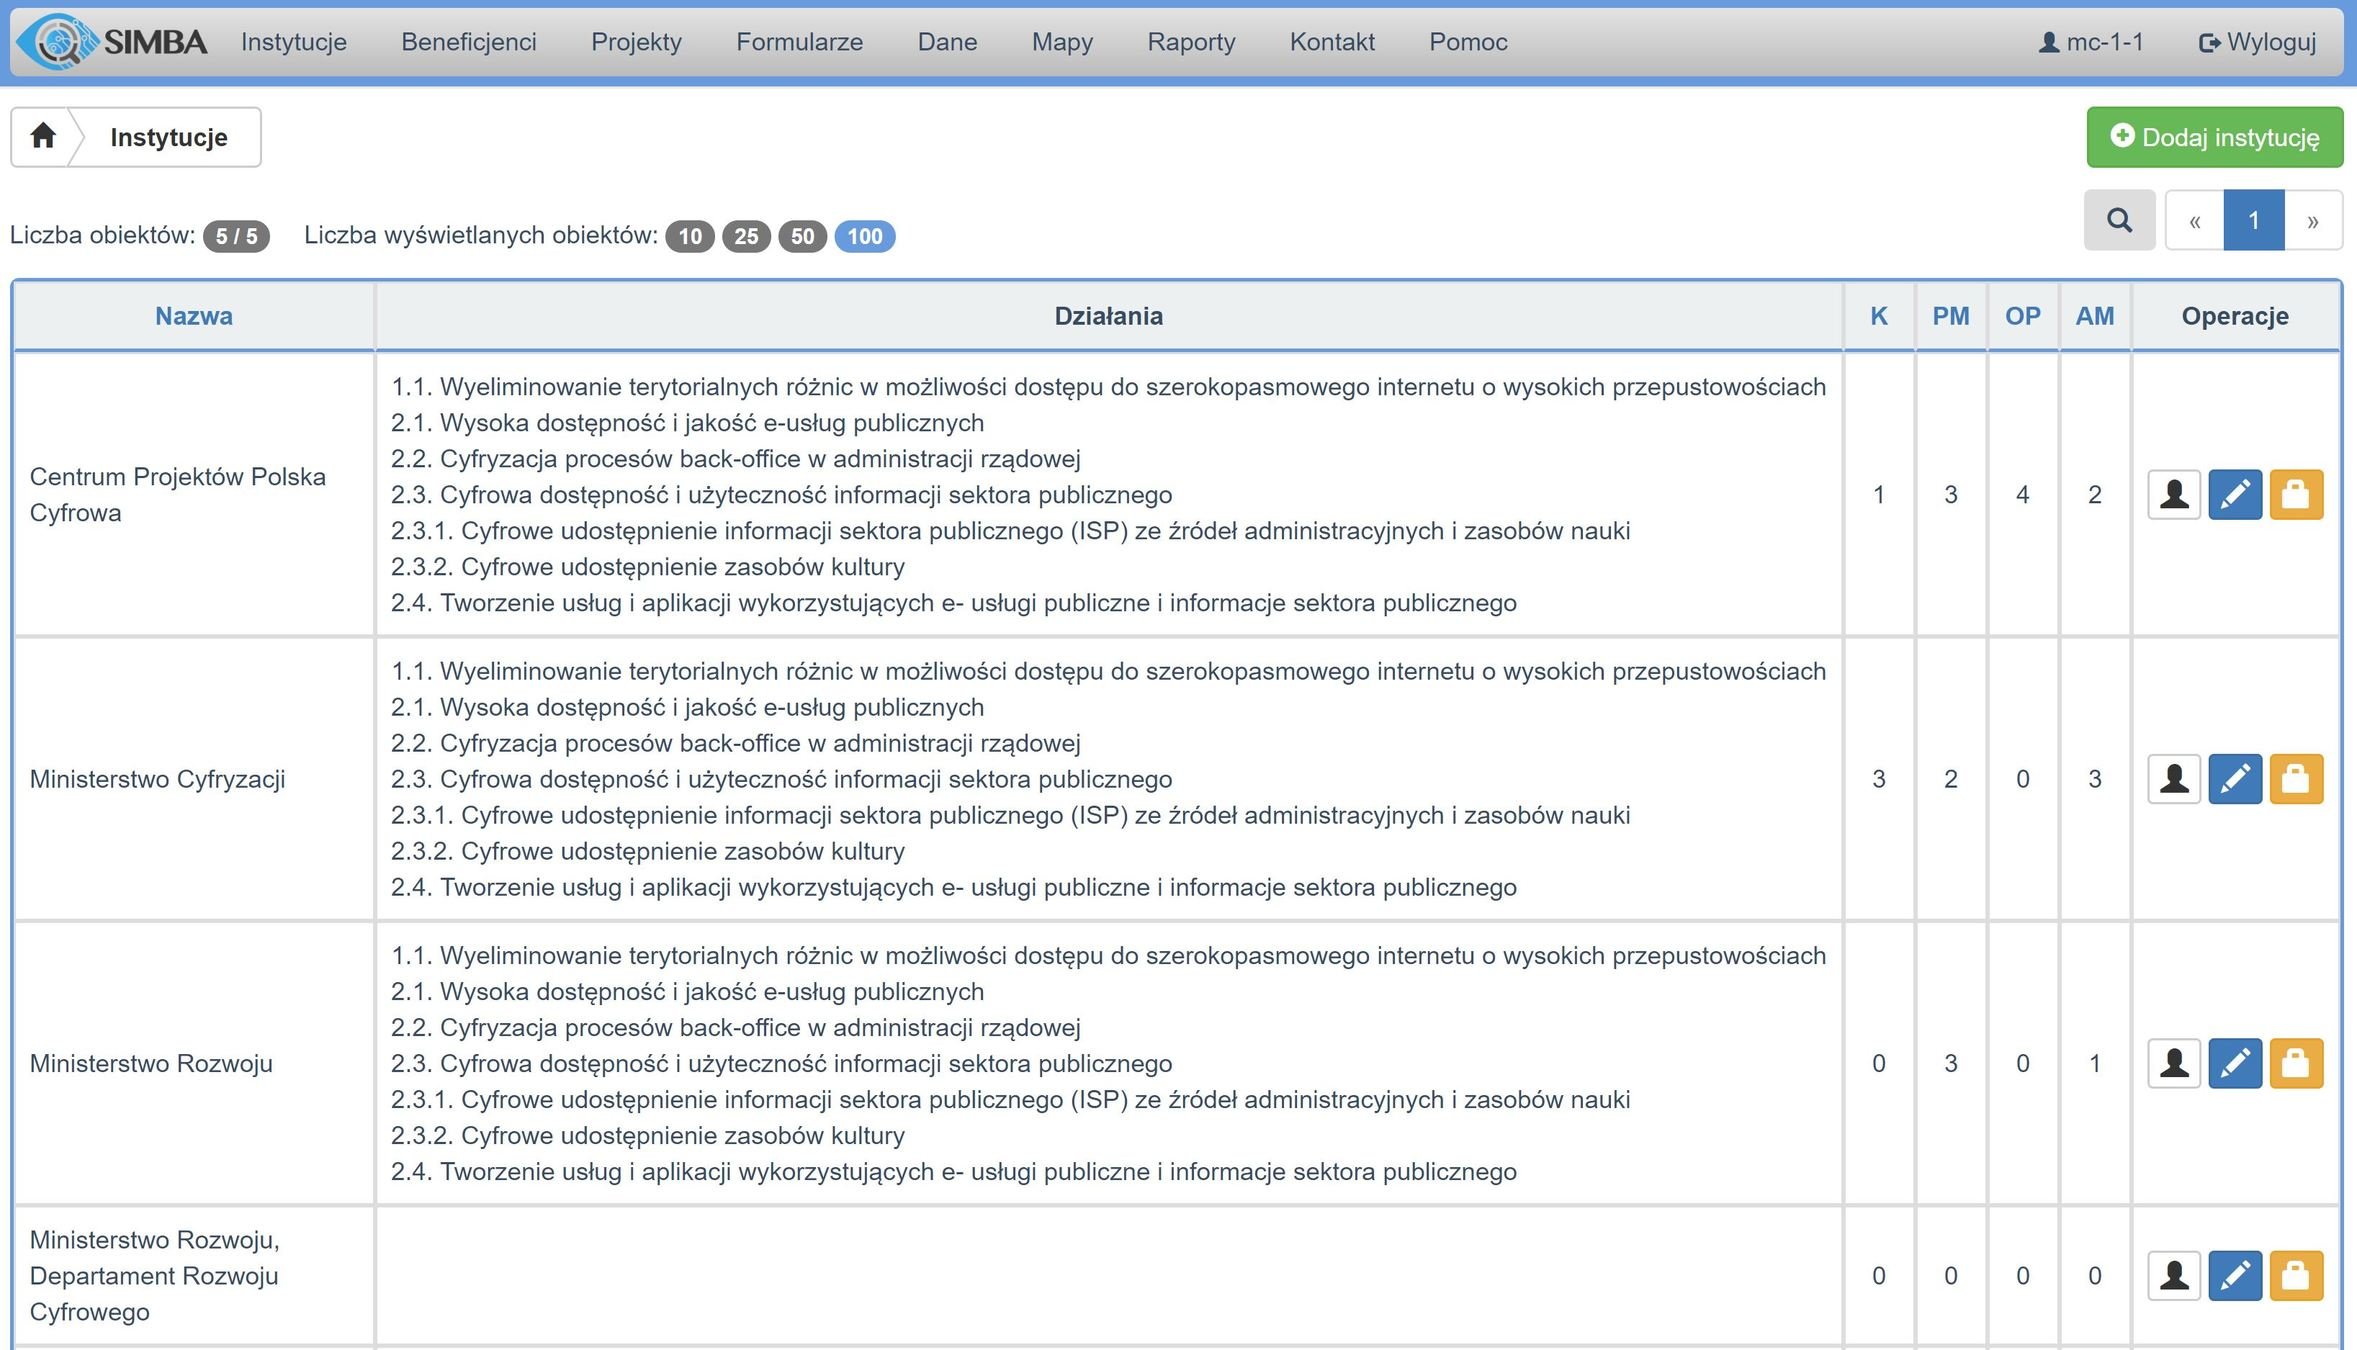Go to next page arrow
This screenshot has height=1350, width=2357.
(2312, 220)
